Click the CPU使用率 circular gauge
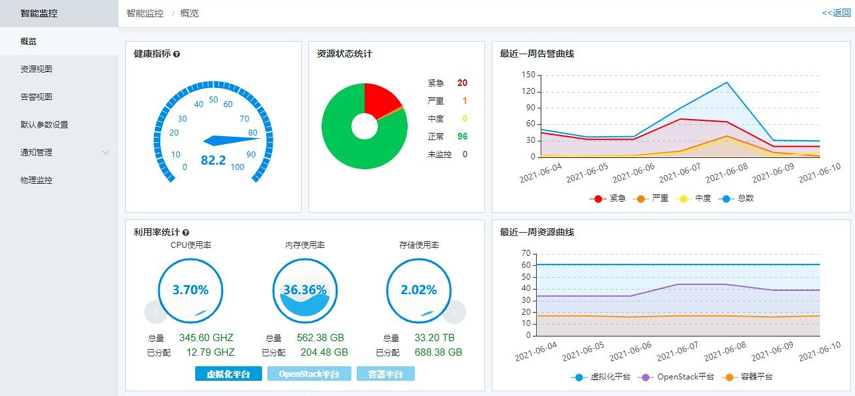855x396 pixels. coord(190,291)
